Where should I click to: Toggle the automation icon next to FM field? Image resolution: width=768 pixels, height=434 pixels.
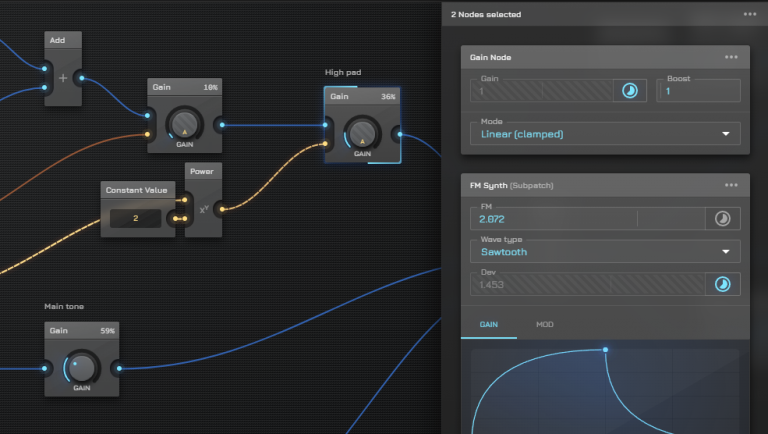point(722,218)
